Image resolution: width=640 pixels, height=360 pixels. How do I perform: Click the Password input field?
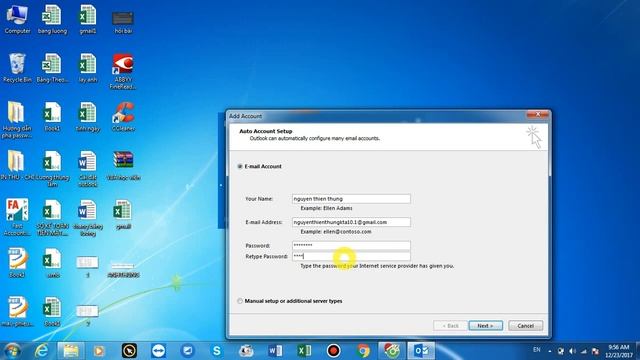(x=351, y=245)
